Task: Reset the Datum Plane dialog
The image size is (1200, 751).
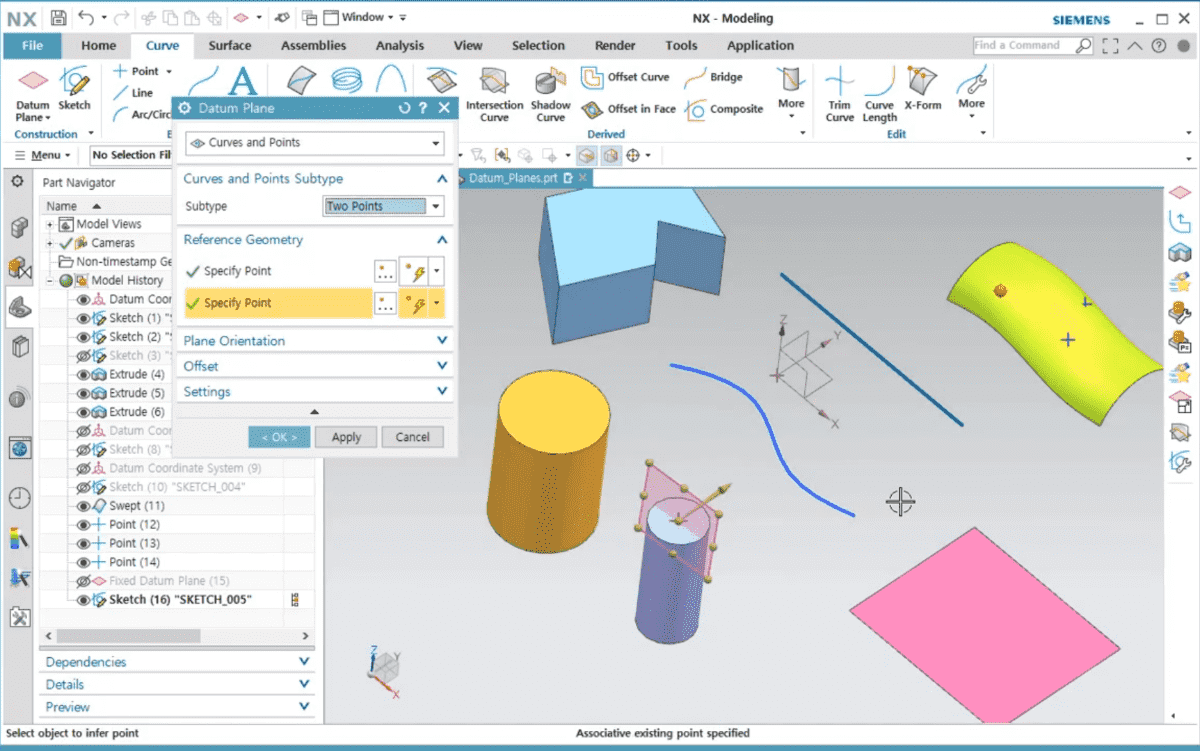Action: pos(404,108)
